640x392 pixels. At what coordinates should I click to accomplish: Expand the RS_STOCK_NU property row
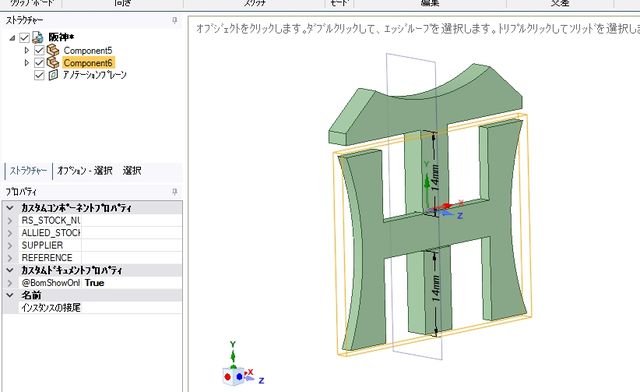click(10, 220)
